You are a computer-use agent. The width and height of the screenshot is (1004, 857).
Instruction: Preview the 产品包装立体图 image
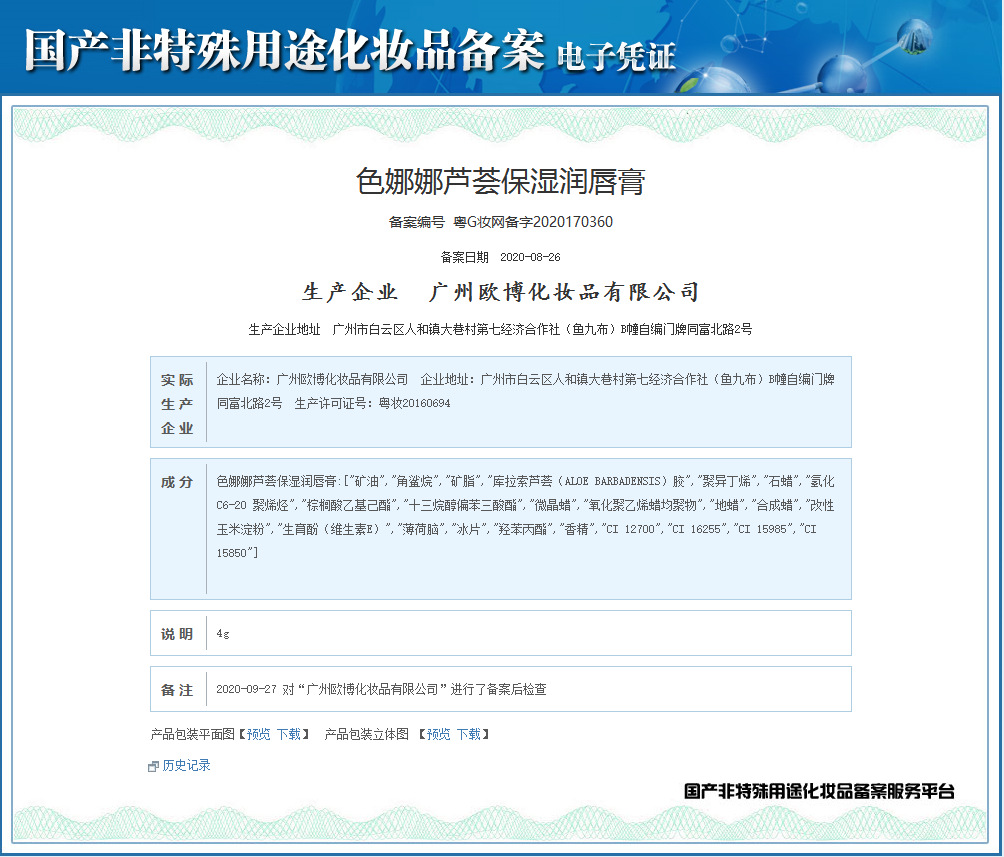click(x=439, y=734)
